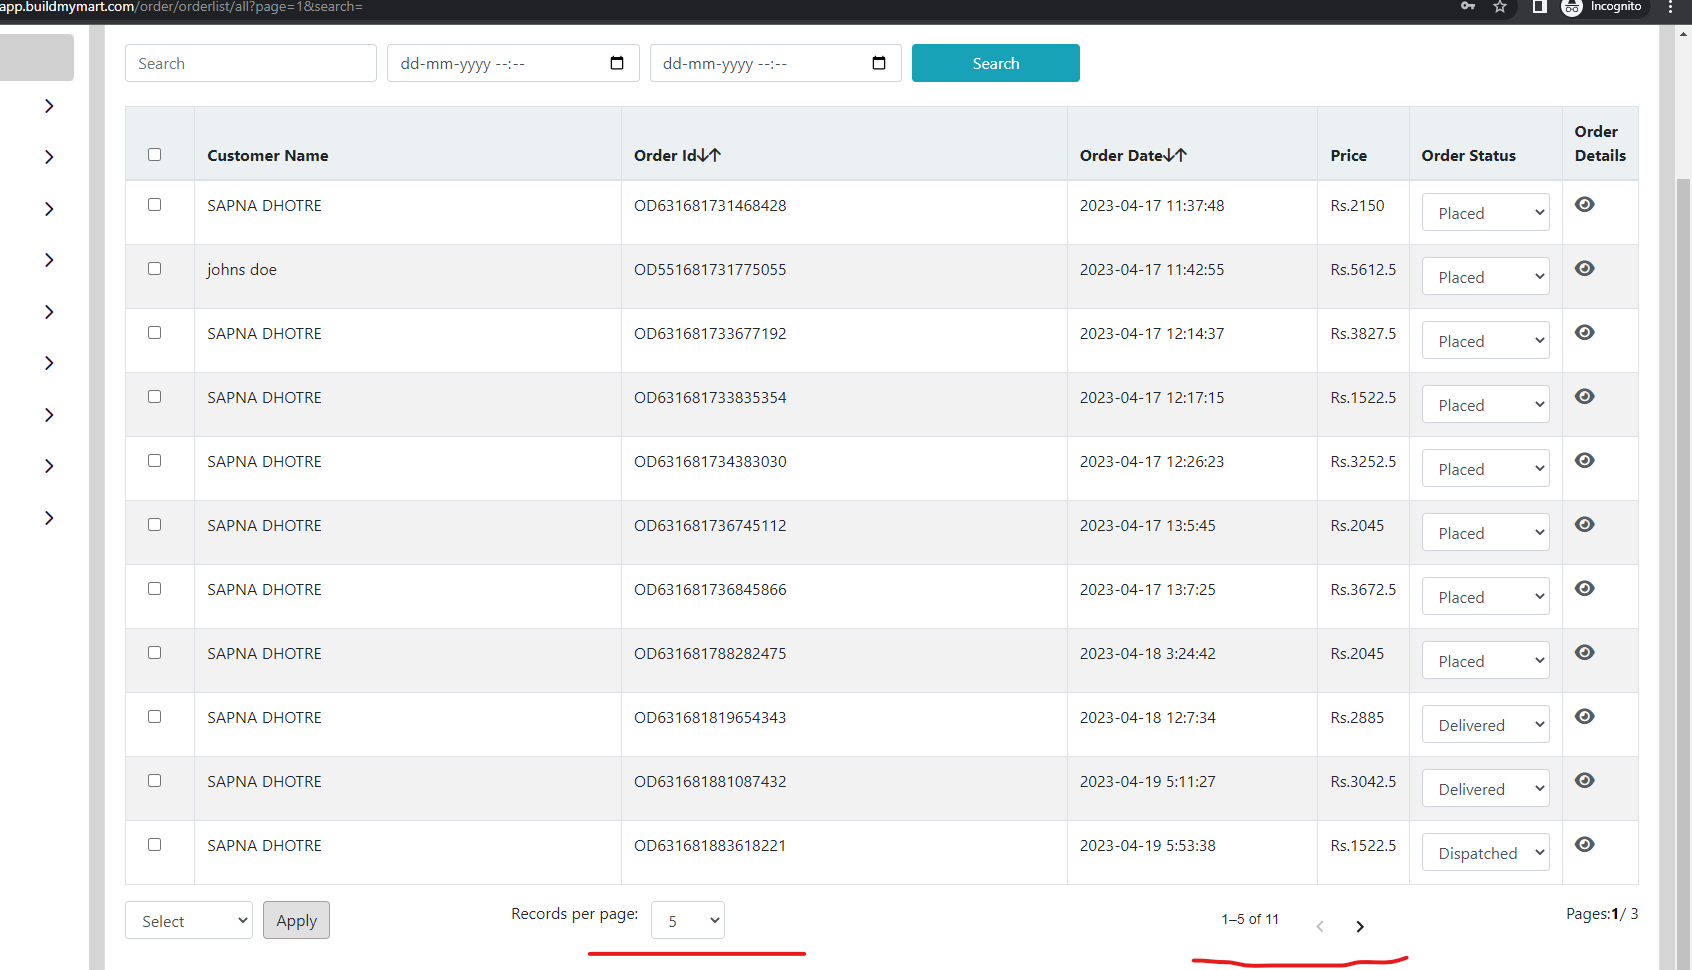Open bulk action Select dropdown
Image resolution: width=1692 pixels, height=970 pixels.
pos(189,920)
